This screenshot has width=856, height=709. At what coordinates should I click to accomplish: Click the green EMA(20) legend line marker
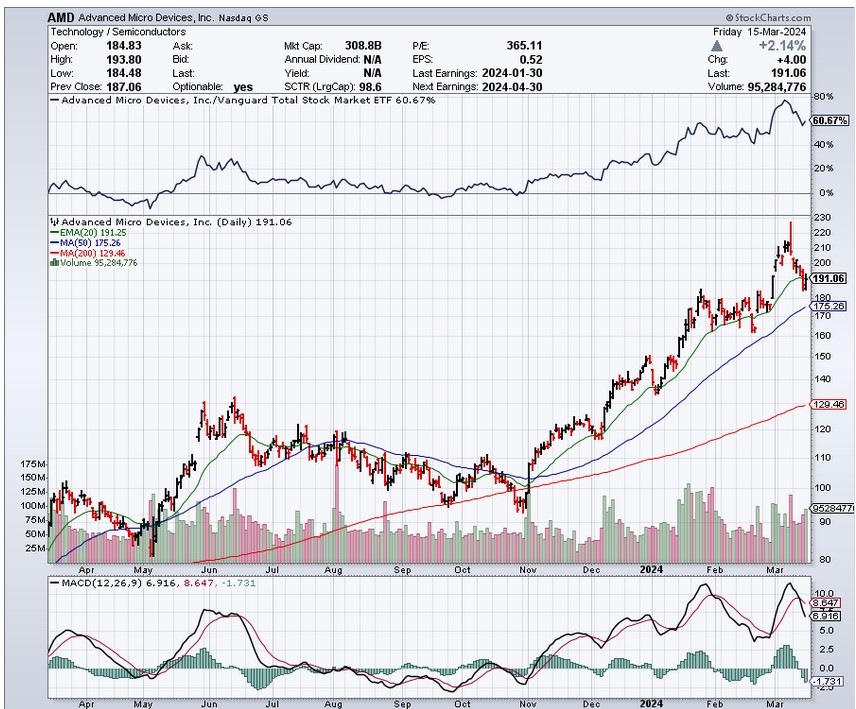pos(55,232)
